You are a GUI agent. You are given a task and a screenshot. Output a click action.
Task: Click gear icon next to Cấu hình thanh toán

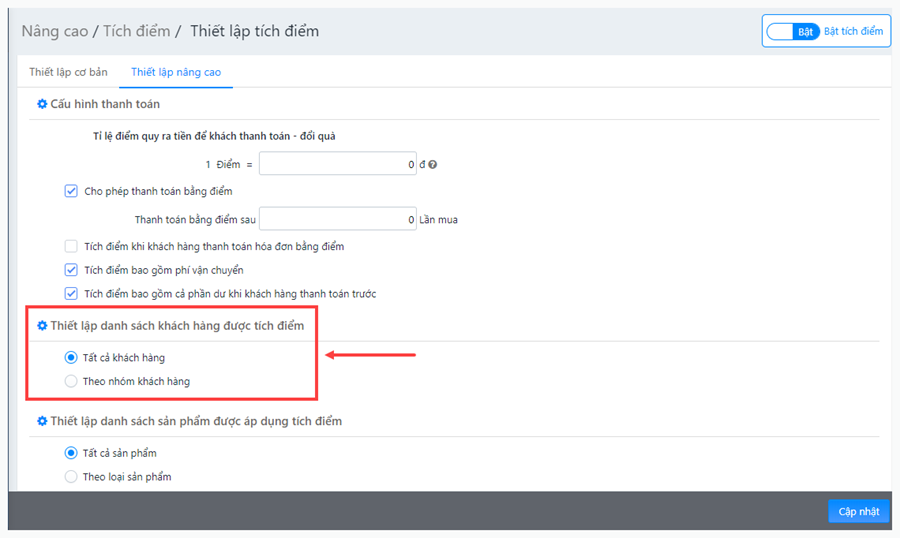[42, 104]
